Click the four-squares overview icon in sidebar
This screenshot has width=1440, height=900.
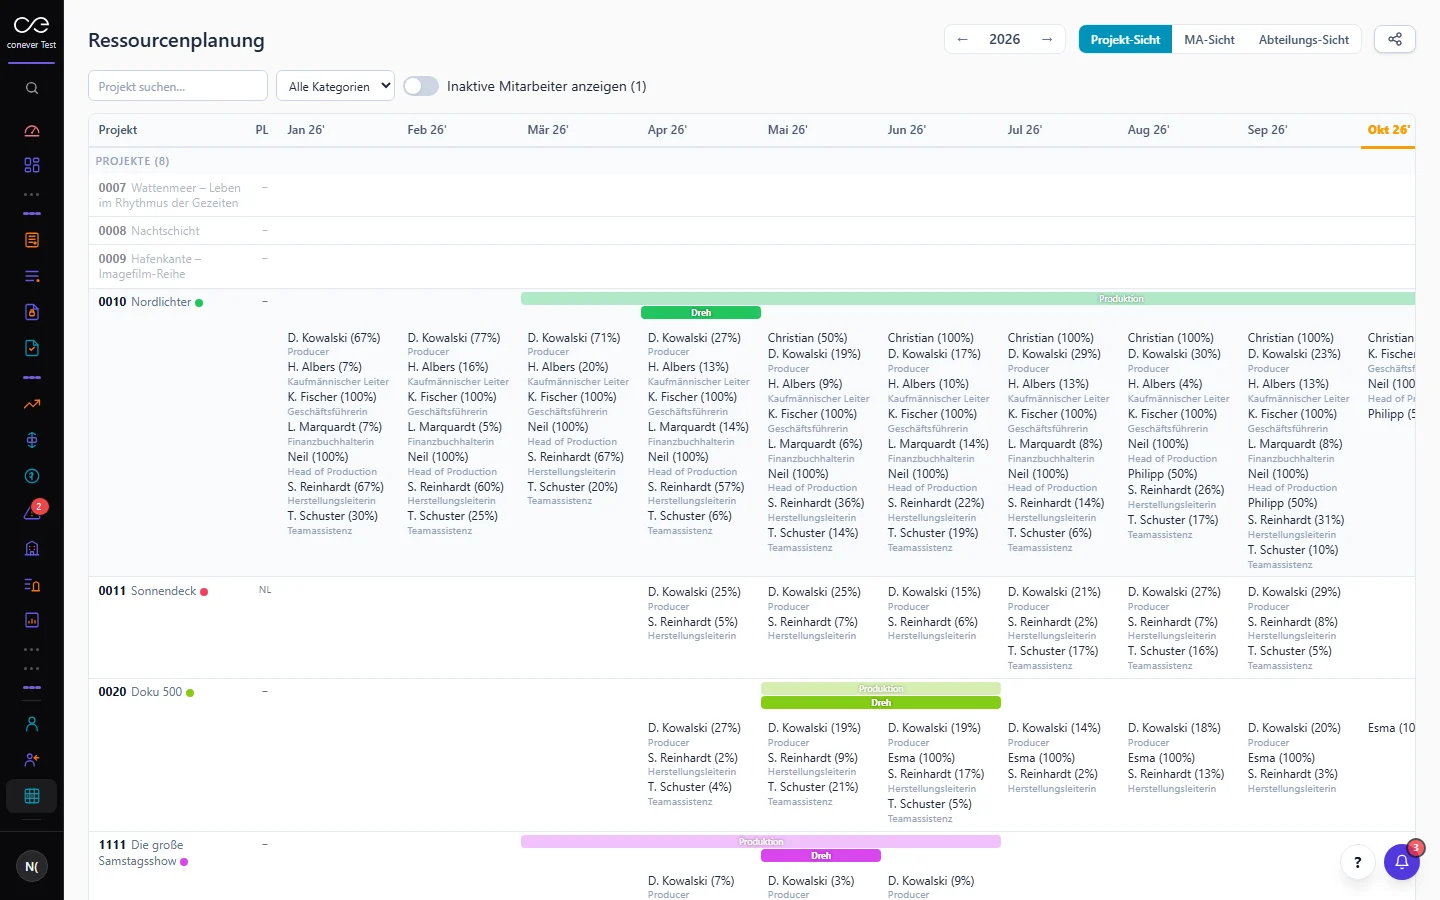[x=32, y=165]
